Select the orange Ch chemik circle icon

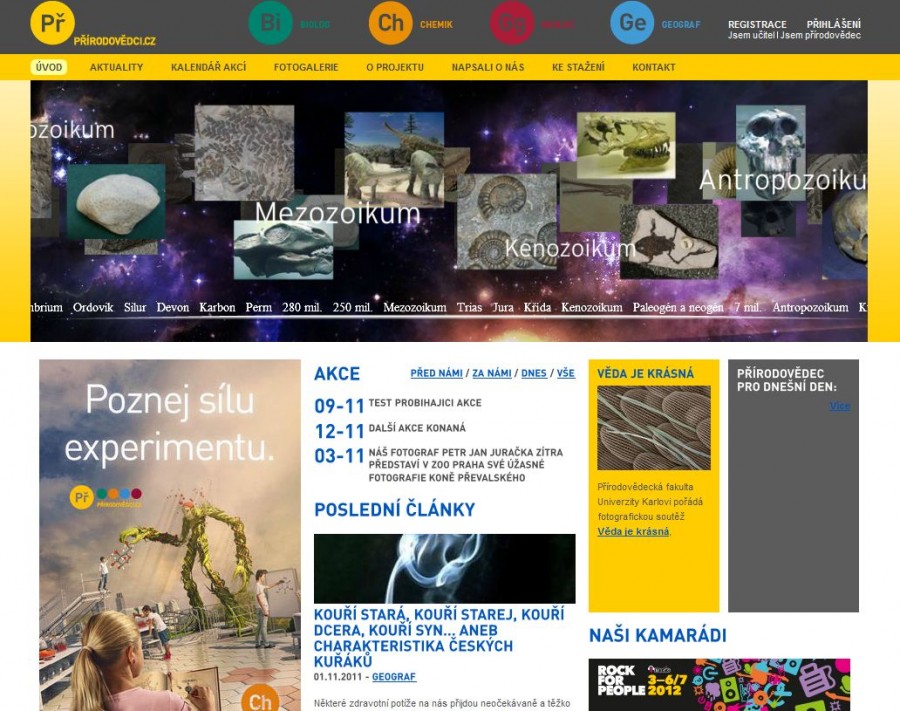(391, 23)
